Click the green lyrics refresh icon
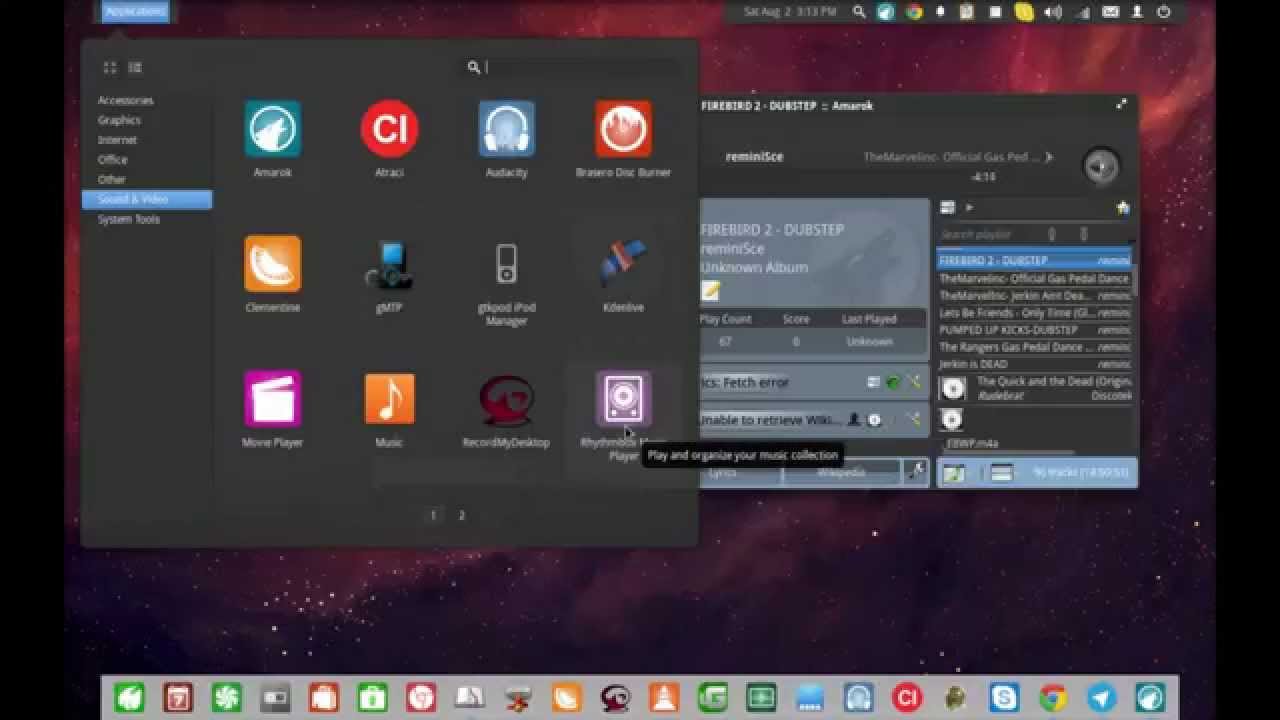Image resolution: width=1280 pixels, height=720 pixels. 893,382
